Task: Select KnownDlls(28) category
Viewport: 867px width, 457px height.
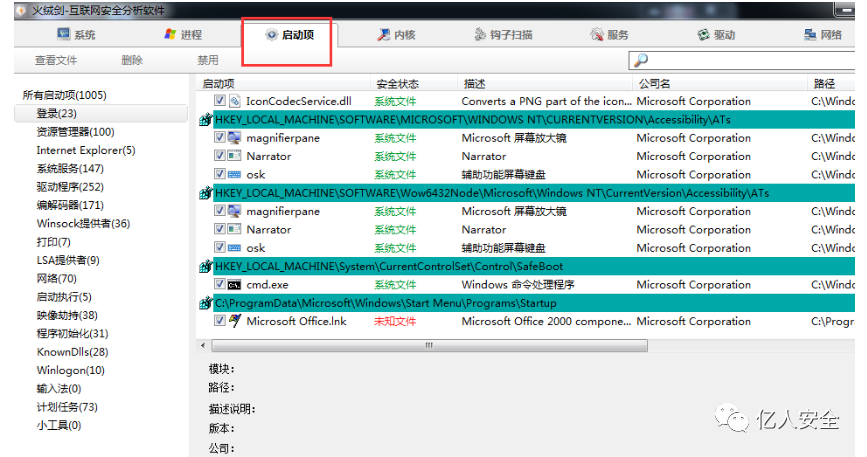Action: click(72, 351)
